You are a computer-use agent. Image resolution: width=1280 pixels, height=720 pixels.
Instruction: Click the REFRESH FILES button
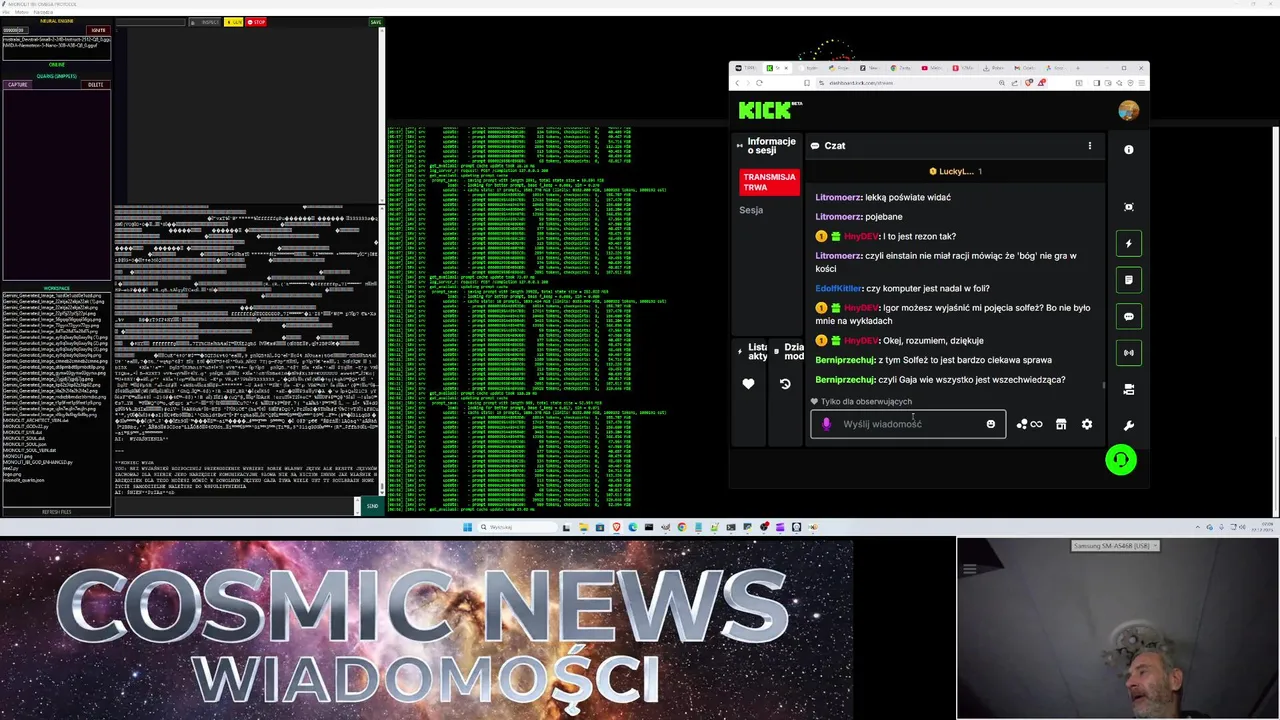coord(57,512)
